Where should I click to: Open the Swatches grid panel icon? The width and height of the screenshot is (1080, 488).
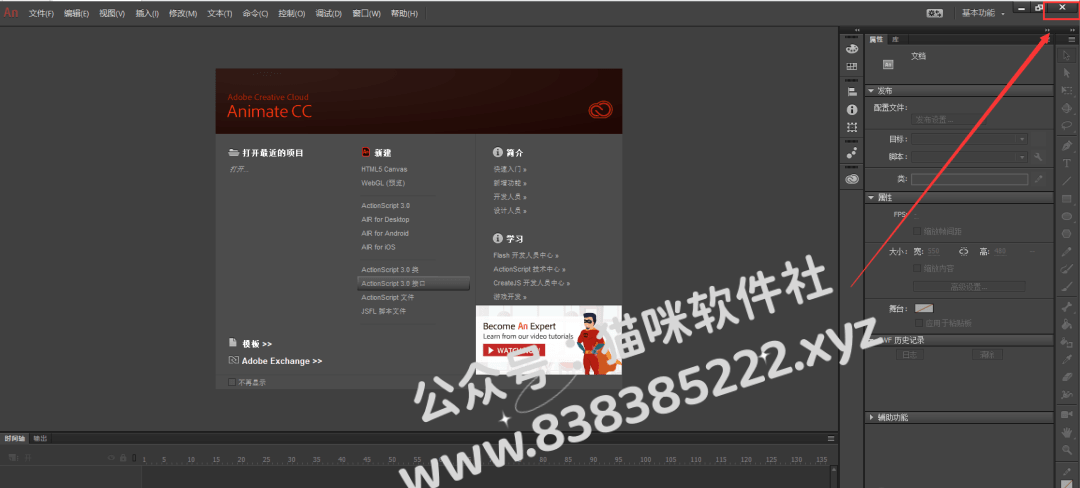[852, 67]
